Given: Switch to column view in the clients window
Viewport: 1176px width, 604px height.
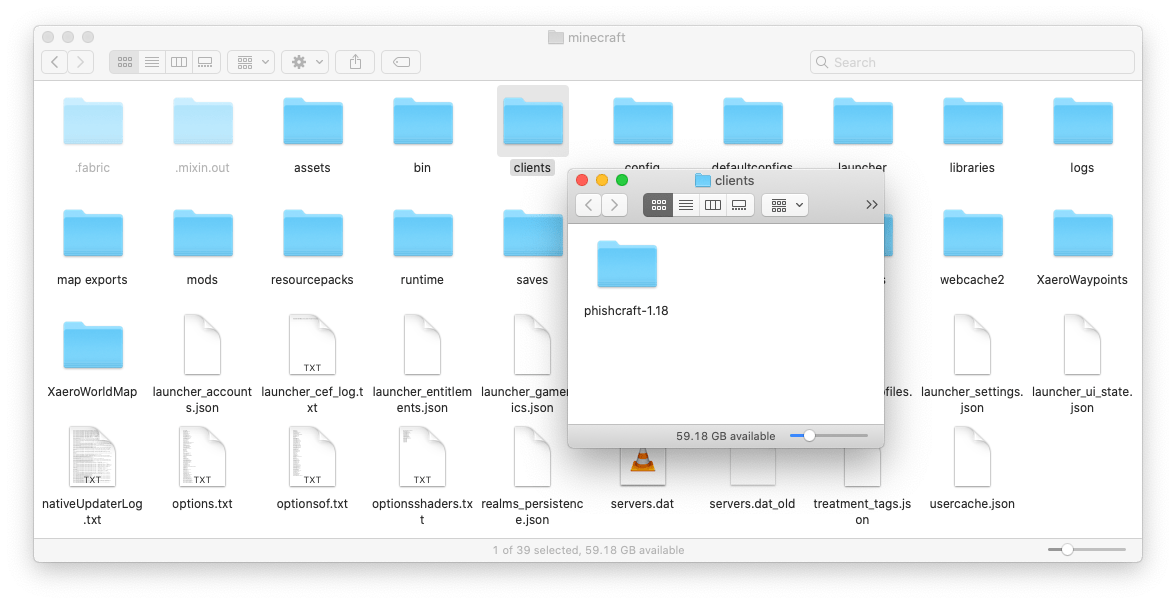Looking at the screenshot, I should [x=712, y=204].
